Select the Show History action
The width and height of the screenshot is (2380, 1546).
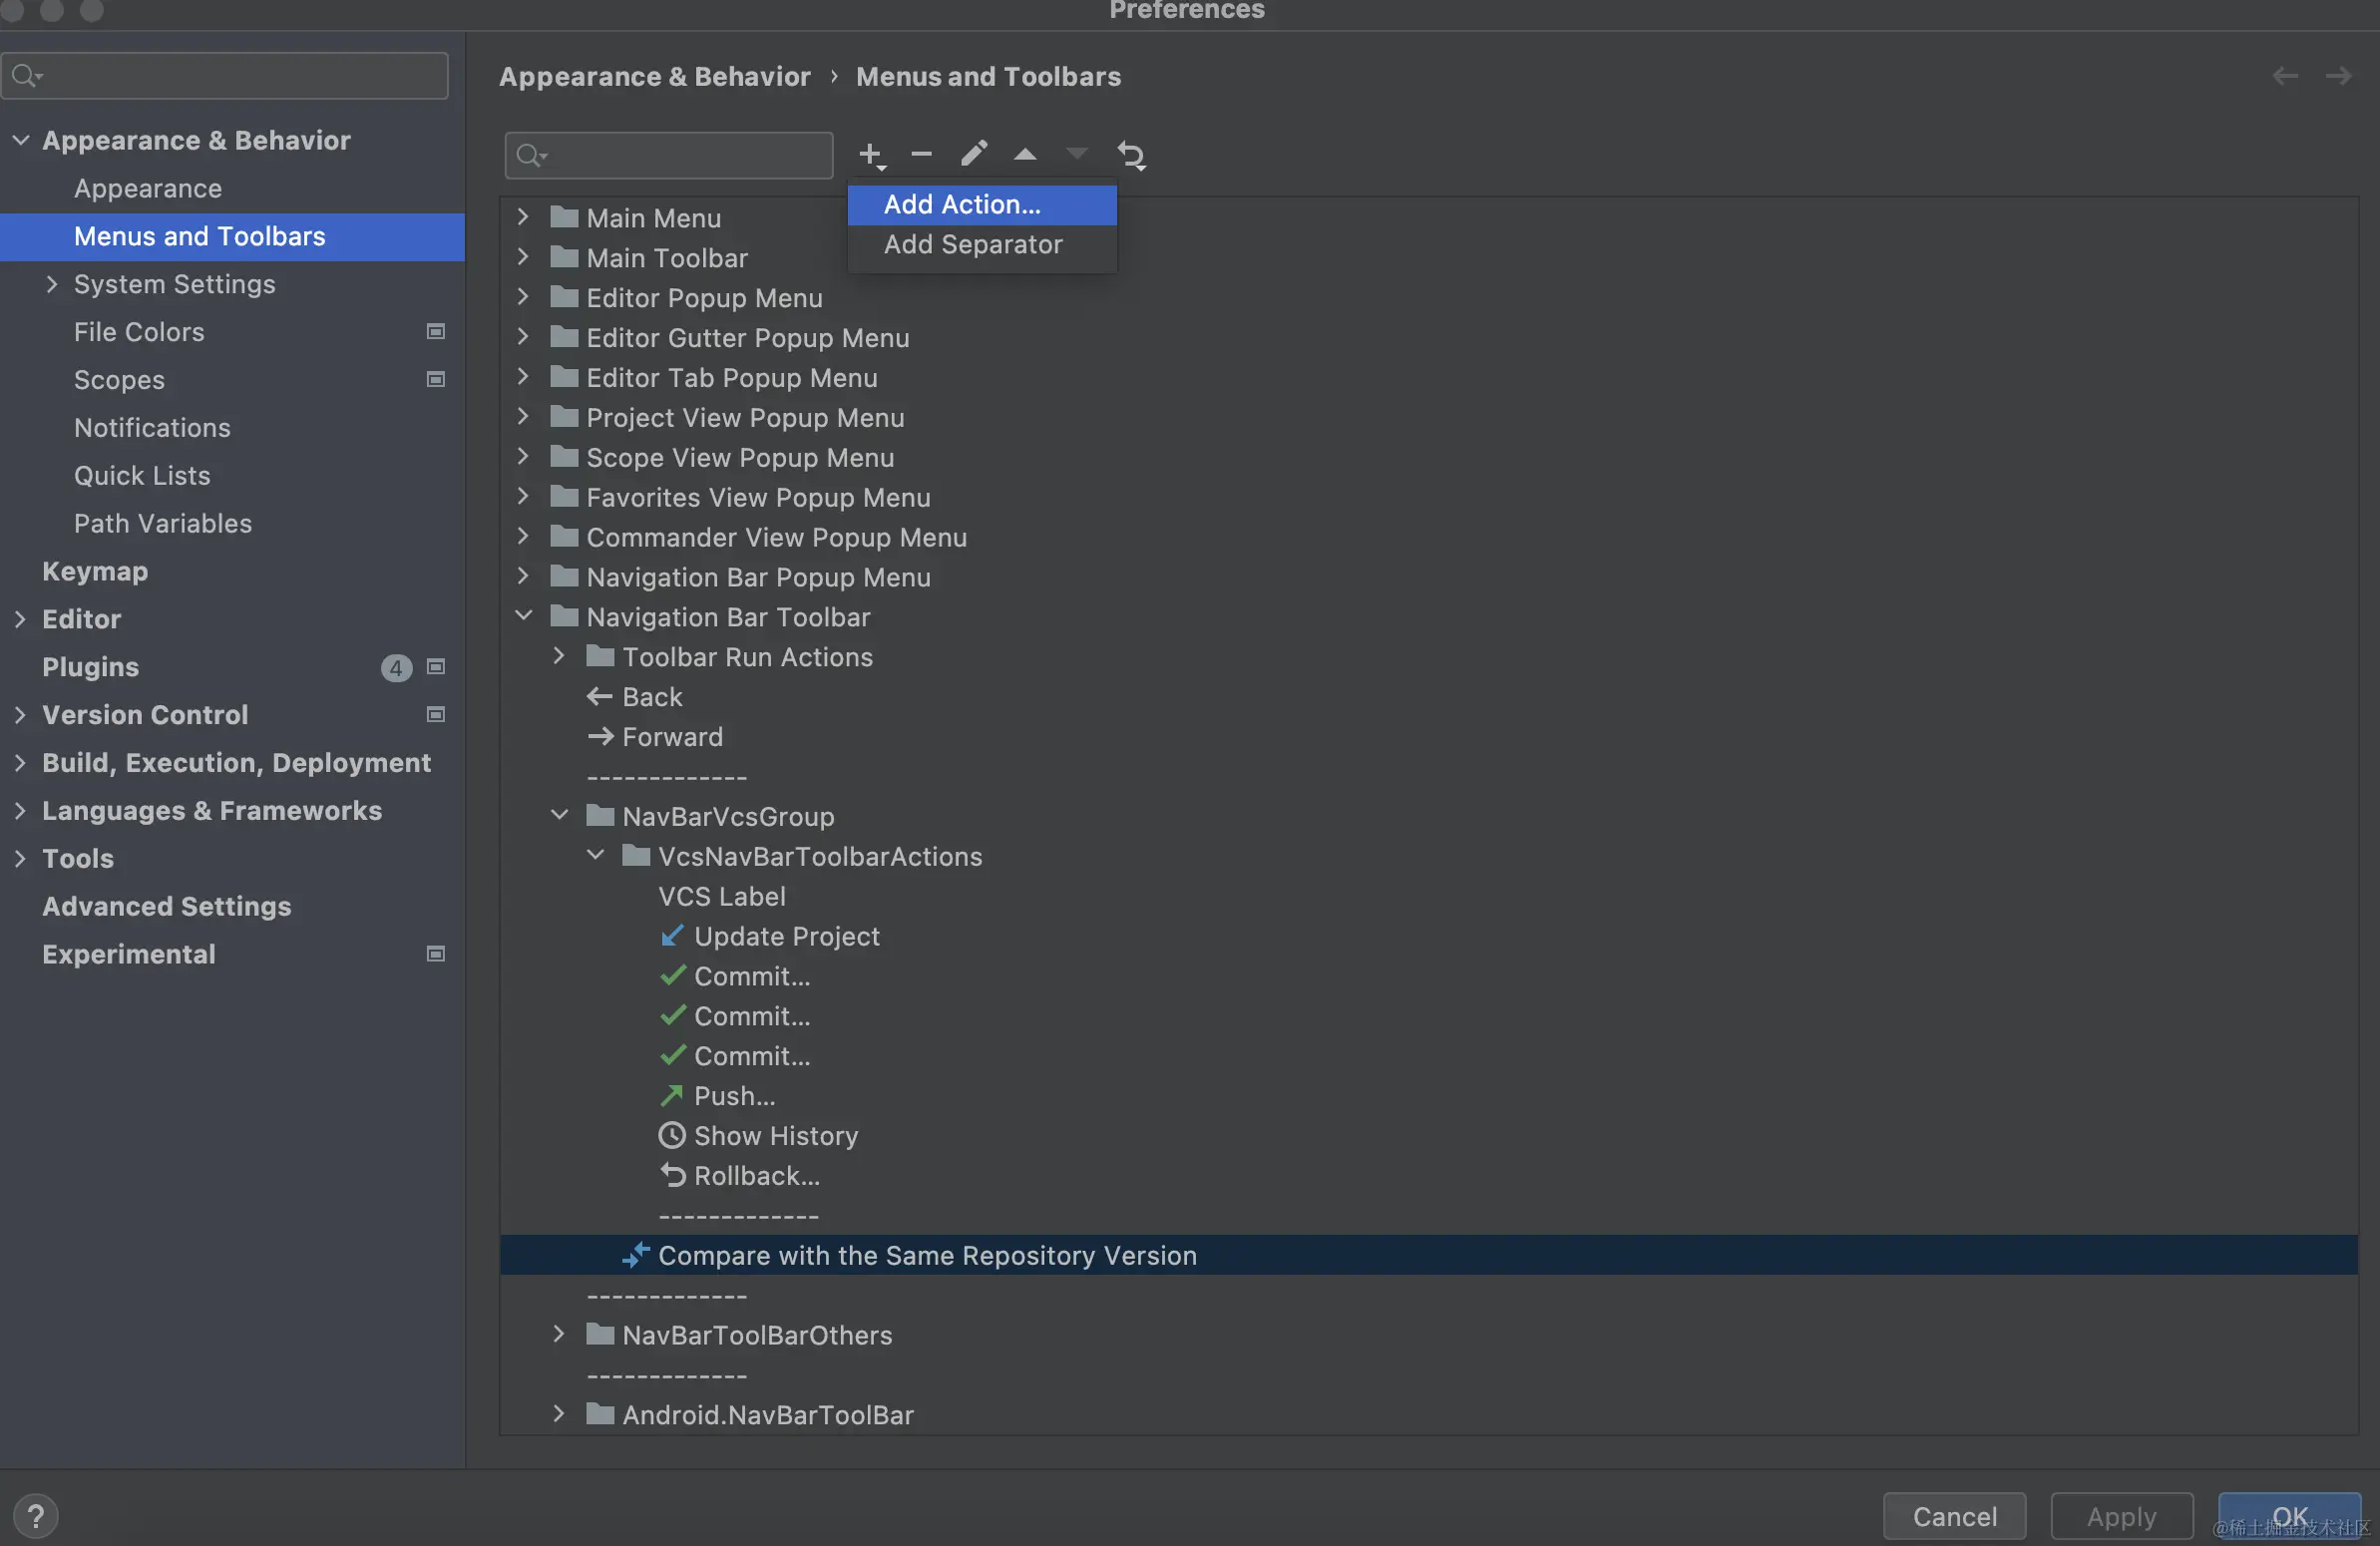775,1136
